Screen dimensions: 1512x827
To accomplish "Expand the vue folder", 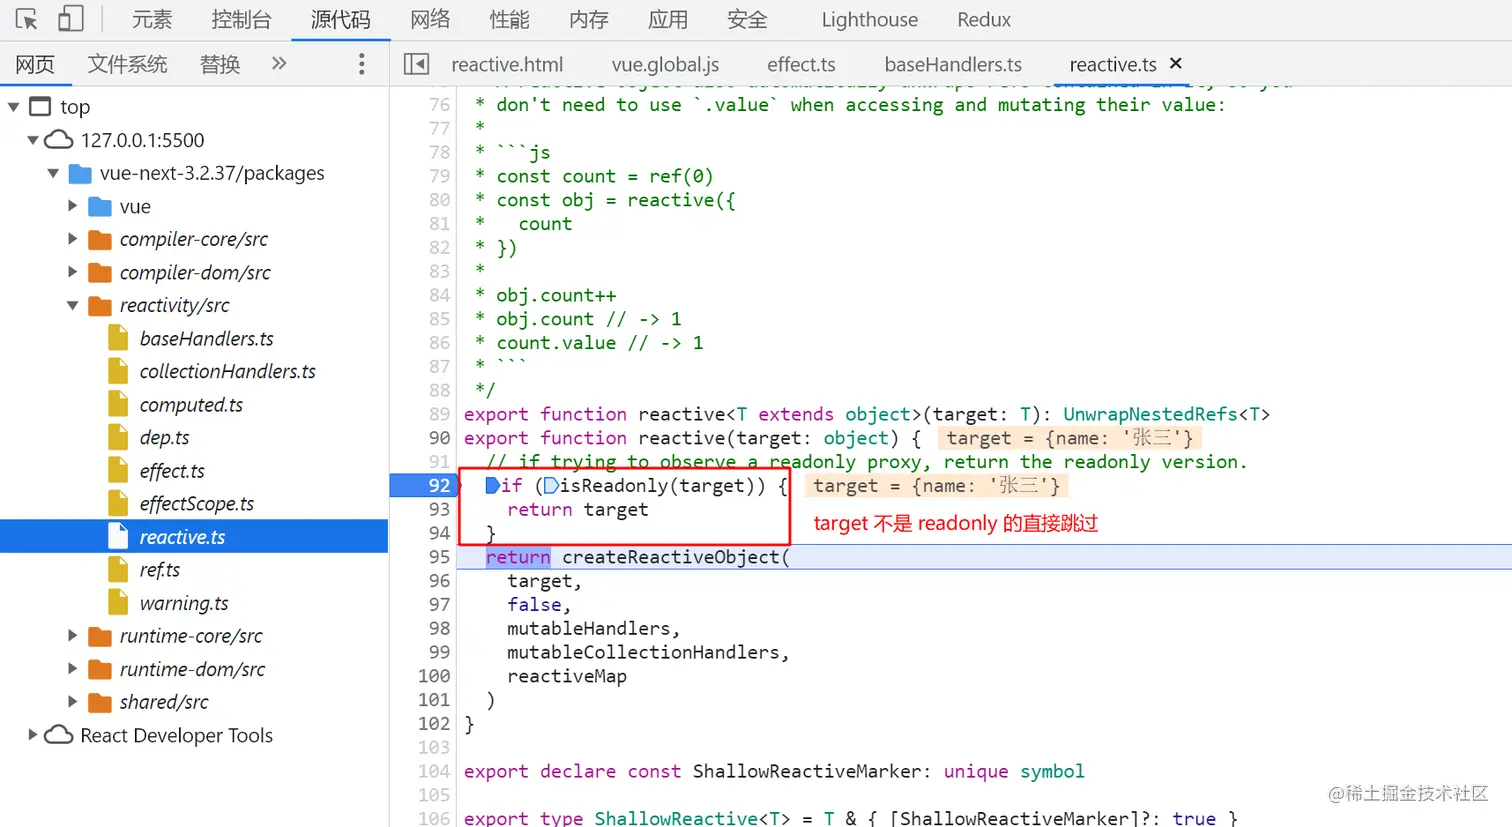I will (x=72, y=206).
